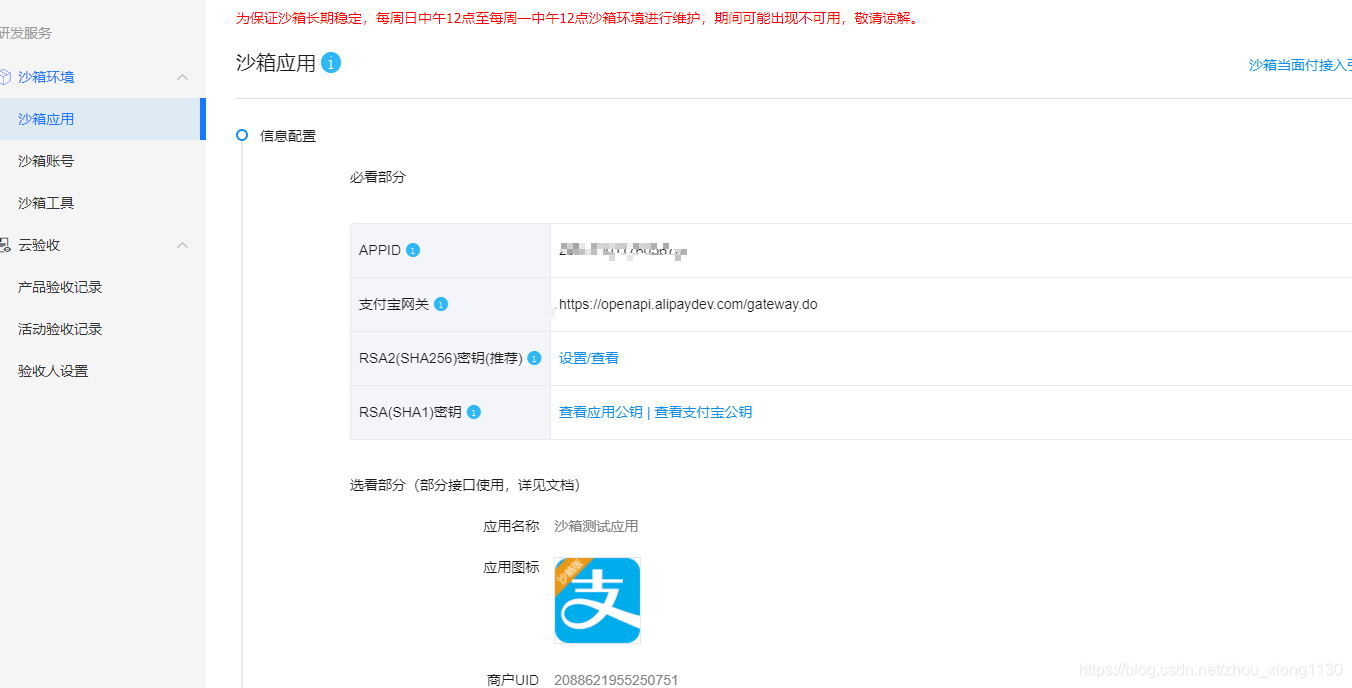
Task: Click info icon beside RSA(SHA1)密钥 label
Action: (474, 412)
